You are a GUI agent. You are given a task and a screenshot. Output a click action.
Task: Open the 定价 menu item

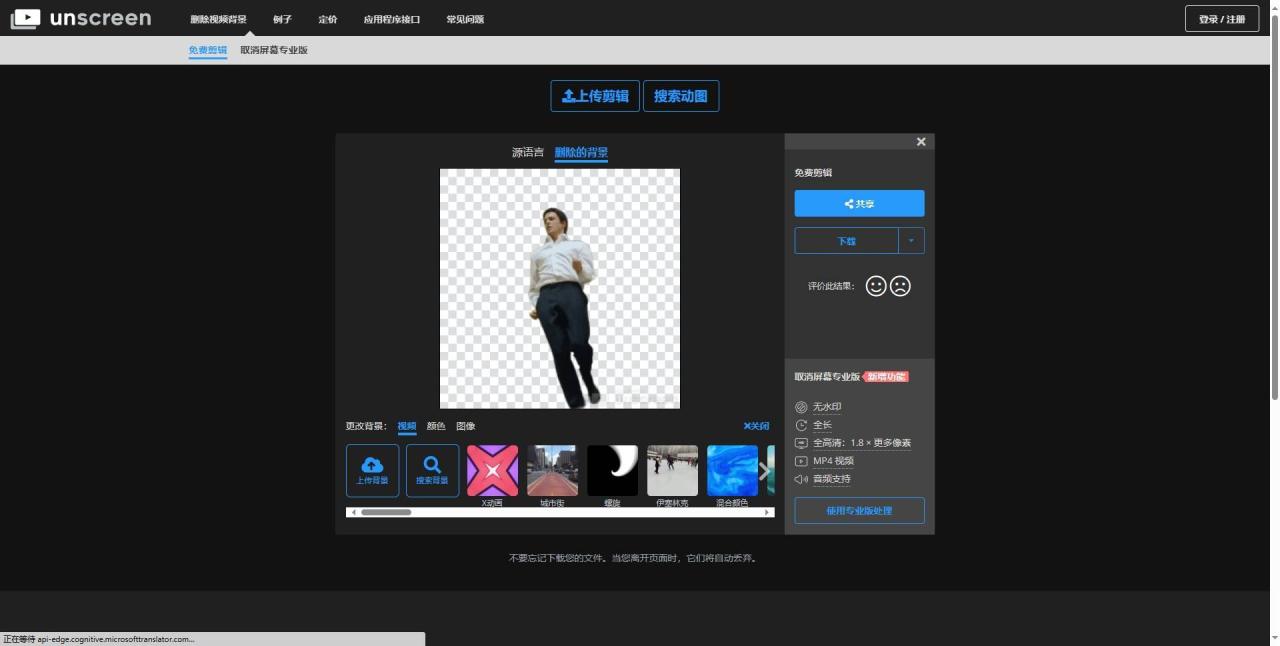click(328, 19)
